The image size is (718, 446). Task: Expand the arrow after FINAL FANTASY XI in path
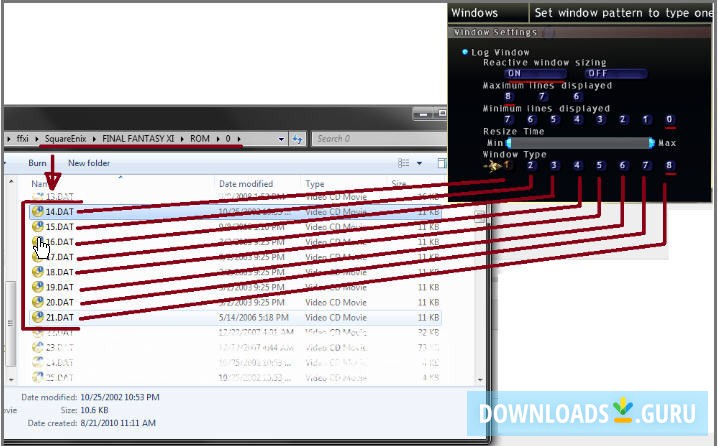[182, 139]
